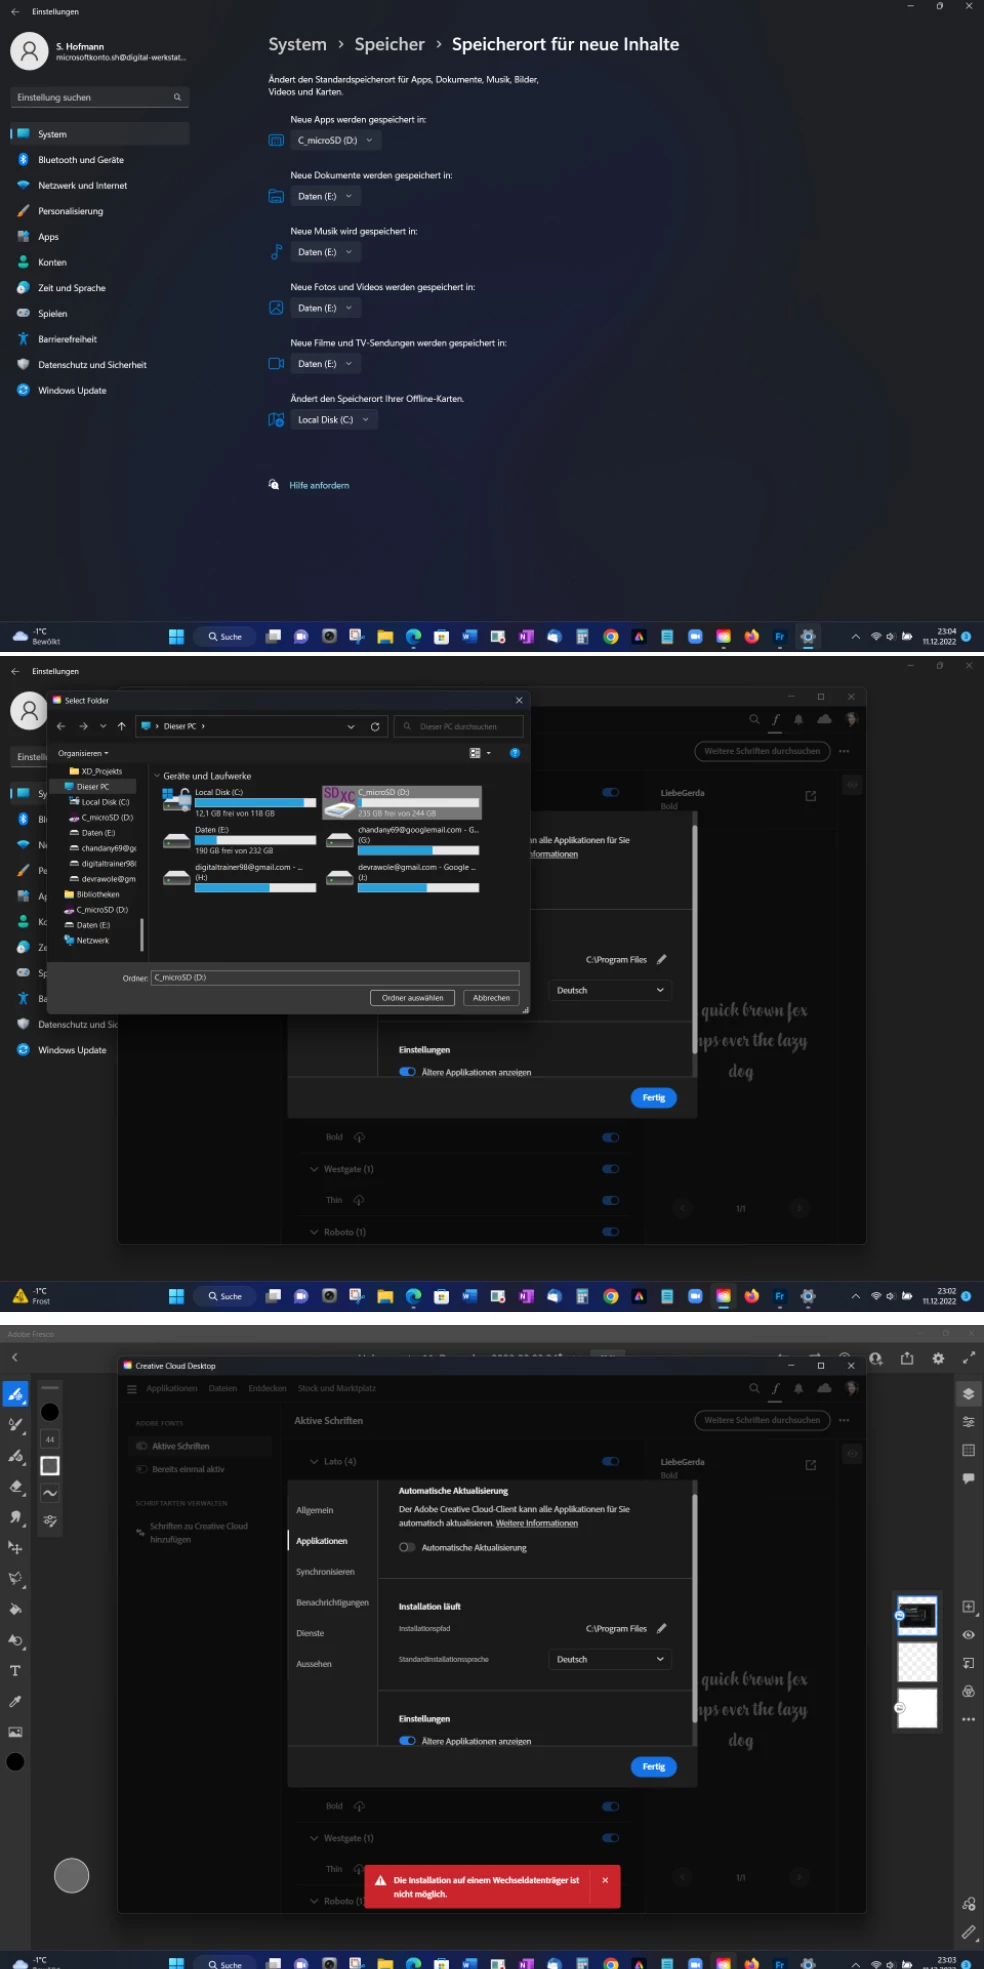Image resolution: width=984 pixels, height=1969 pixels.
Task: Switch to the Allgemein preferences tab
Action: pos(315,1510)
